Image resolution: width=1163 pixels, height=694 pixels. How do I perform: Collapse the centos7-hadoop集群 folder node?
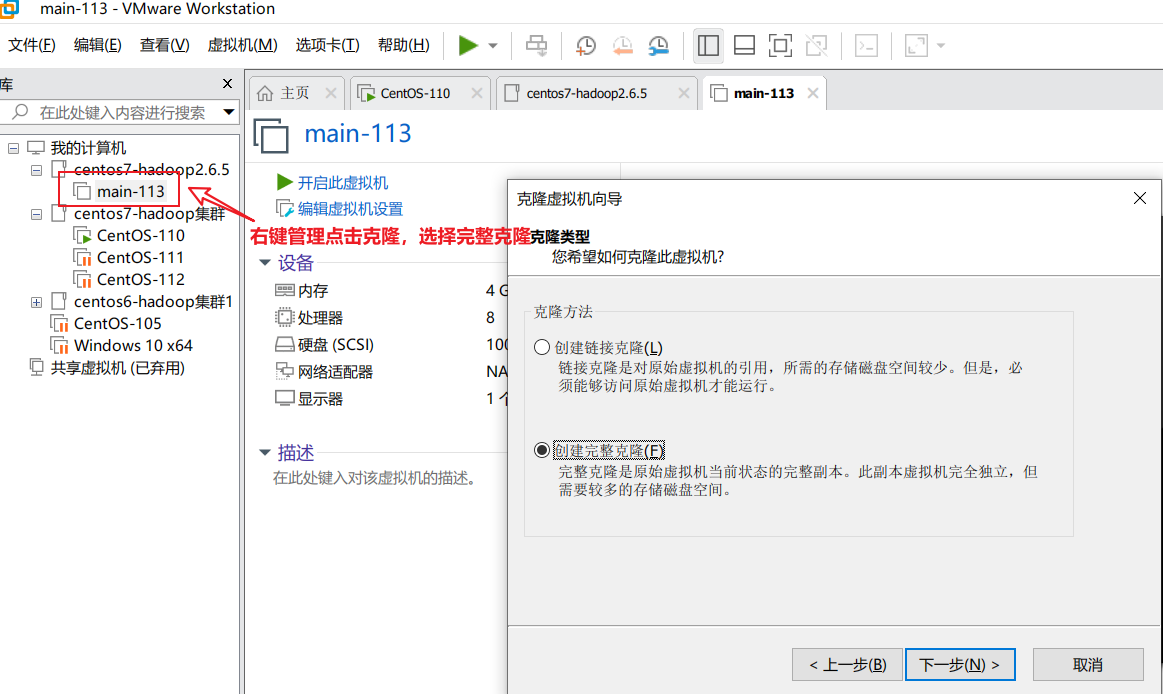[36, 214]
